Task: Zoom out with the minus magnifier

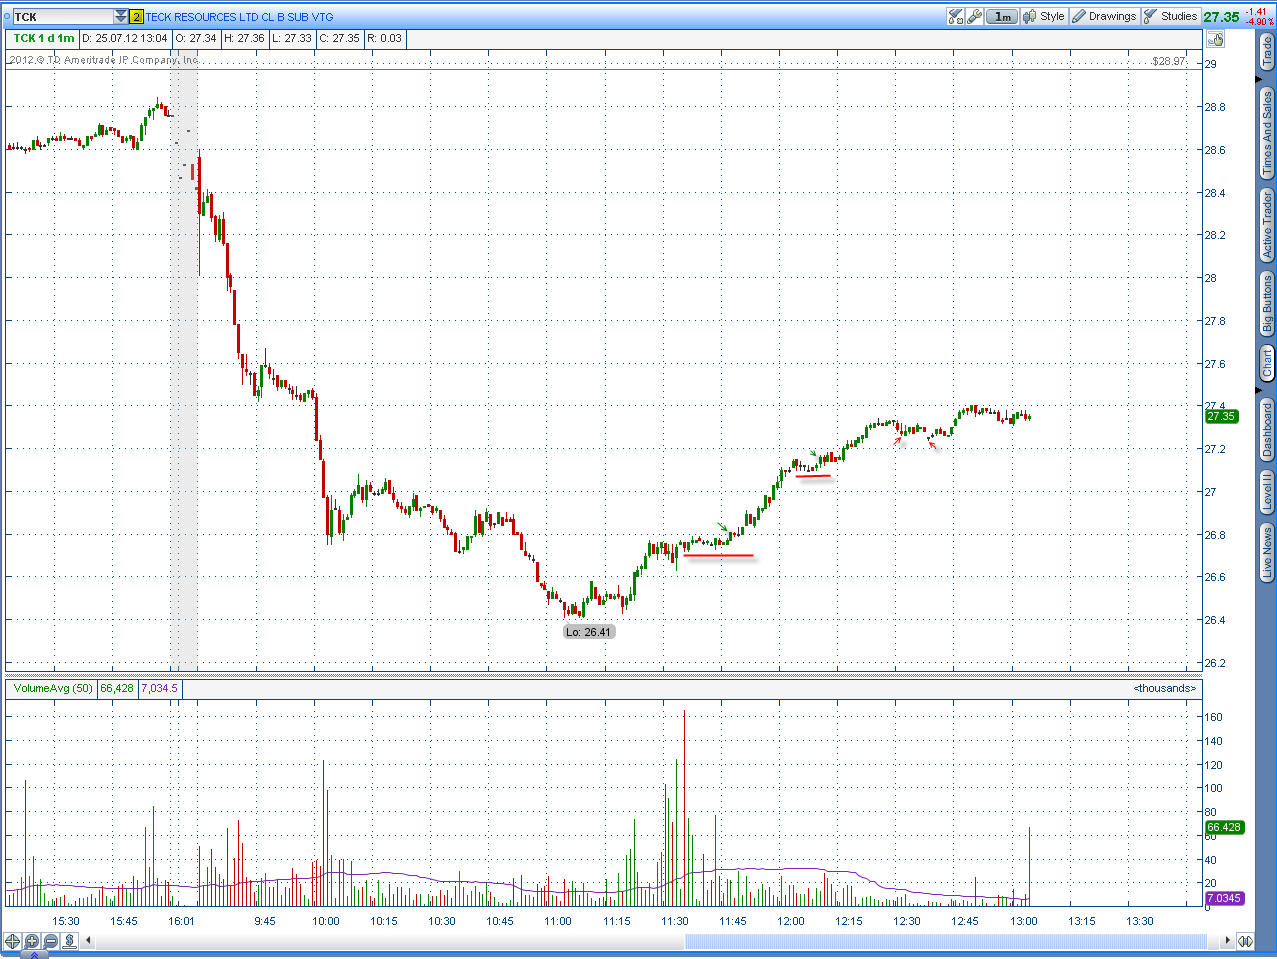Action: tap(51, 941)
